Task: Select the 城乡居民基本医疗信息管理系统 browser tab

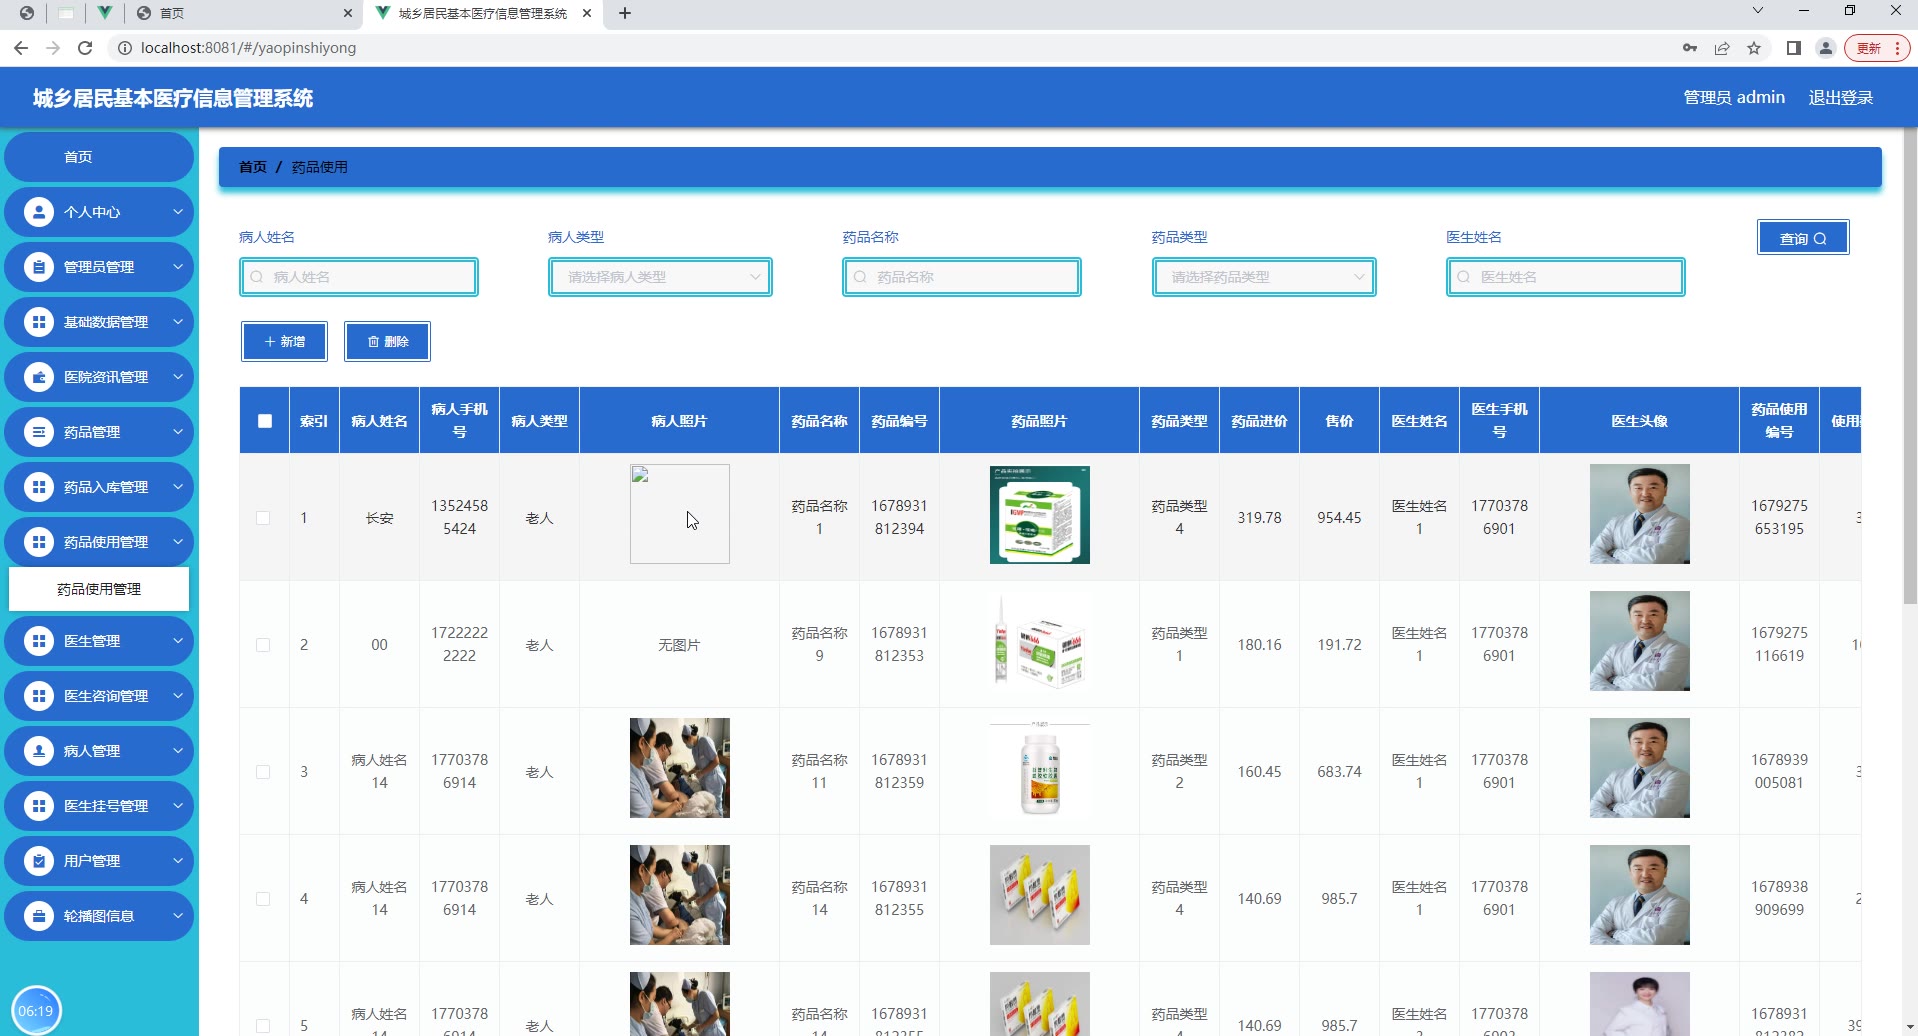Action: tap(483, 13)
